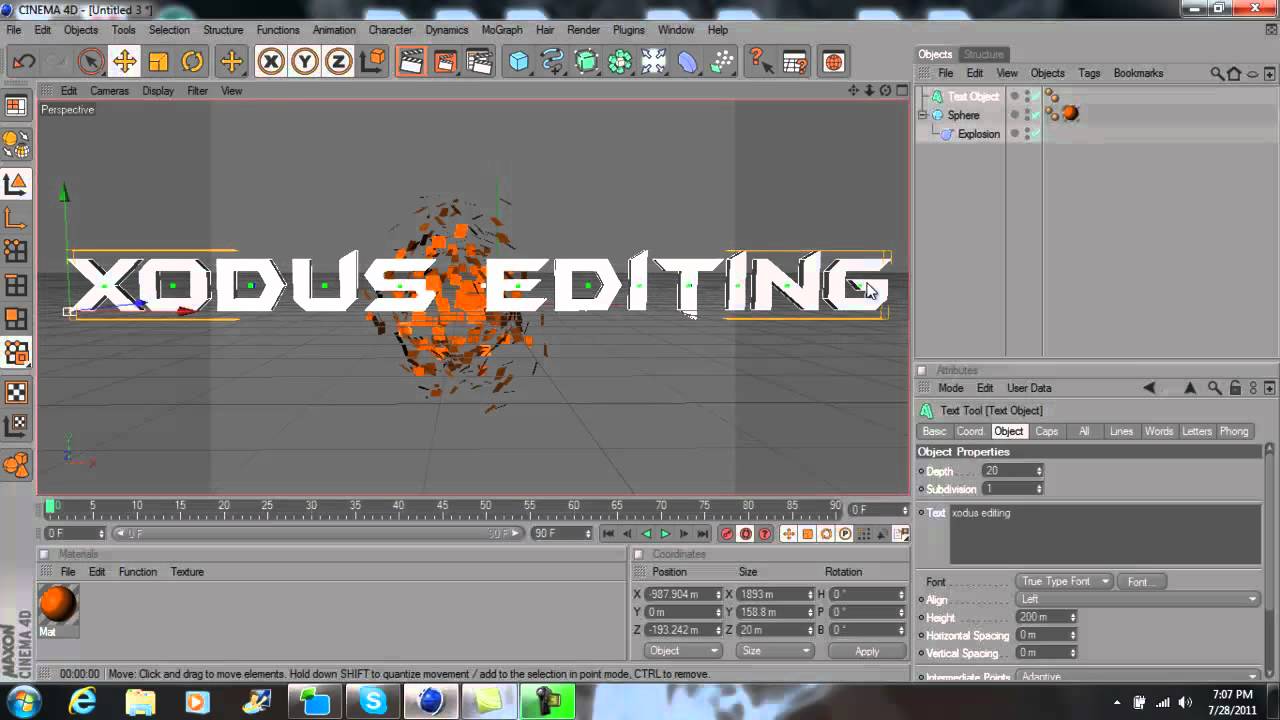Switch to the Caps attribute tab
The height and width of the screenshot is (720, 1280).
1046,431
